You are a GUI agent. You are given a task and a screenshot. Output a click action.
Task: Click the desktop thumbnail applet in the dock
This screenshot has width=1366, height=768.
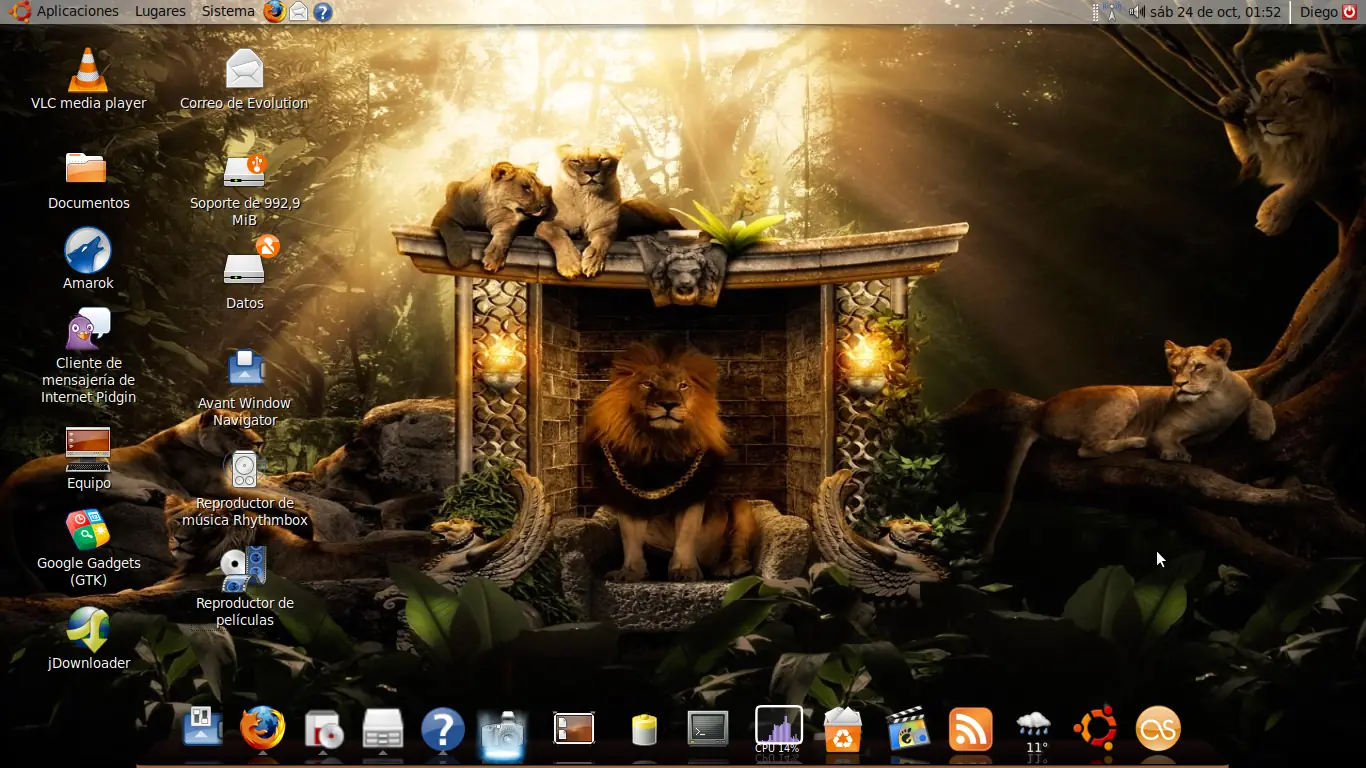click(x=574, y=728)
